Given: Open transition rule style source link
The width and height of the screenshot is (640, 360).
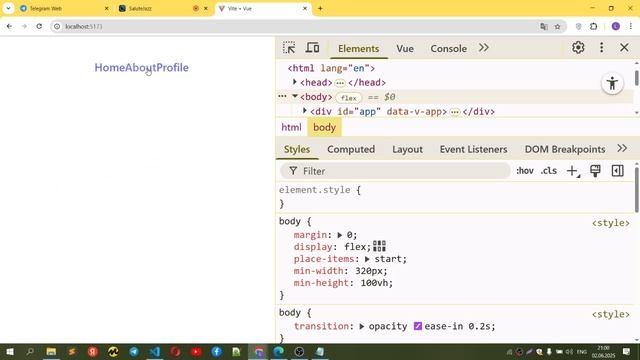Looking at the screenshot, I should [611, 314].
